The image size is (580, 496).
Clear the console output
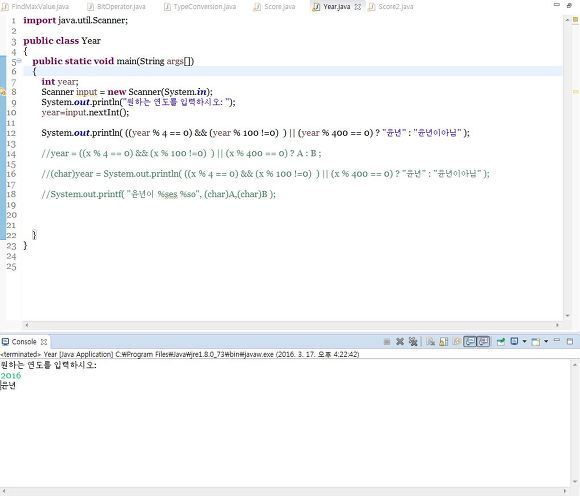click(x=431, y=342)
